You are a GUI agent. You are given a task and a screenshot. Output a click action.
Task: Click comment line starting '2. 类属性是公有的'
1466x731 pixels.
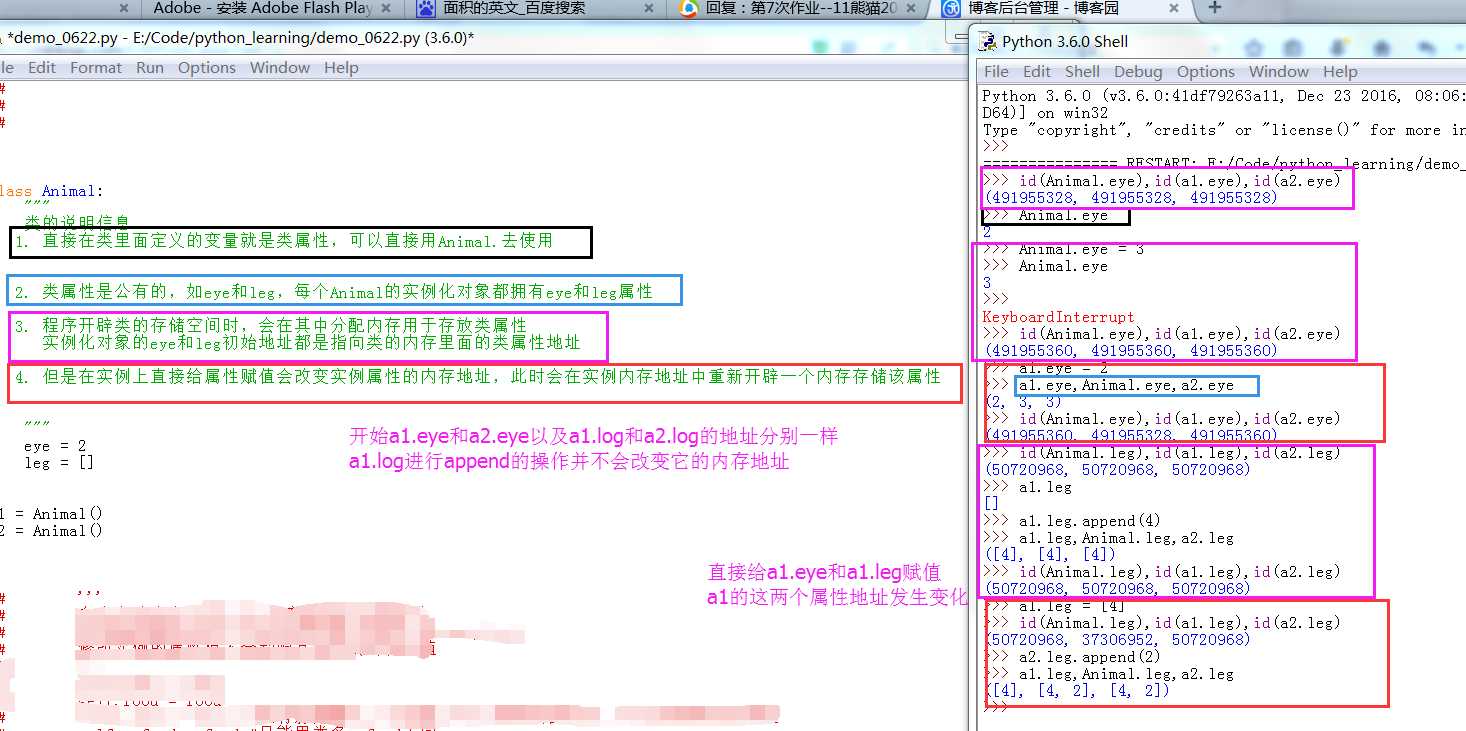click(x=334, y=292)
